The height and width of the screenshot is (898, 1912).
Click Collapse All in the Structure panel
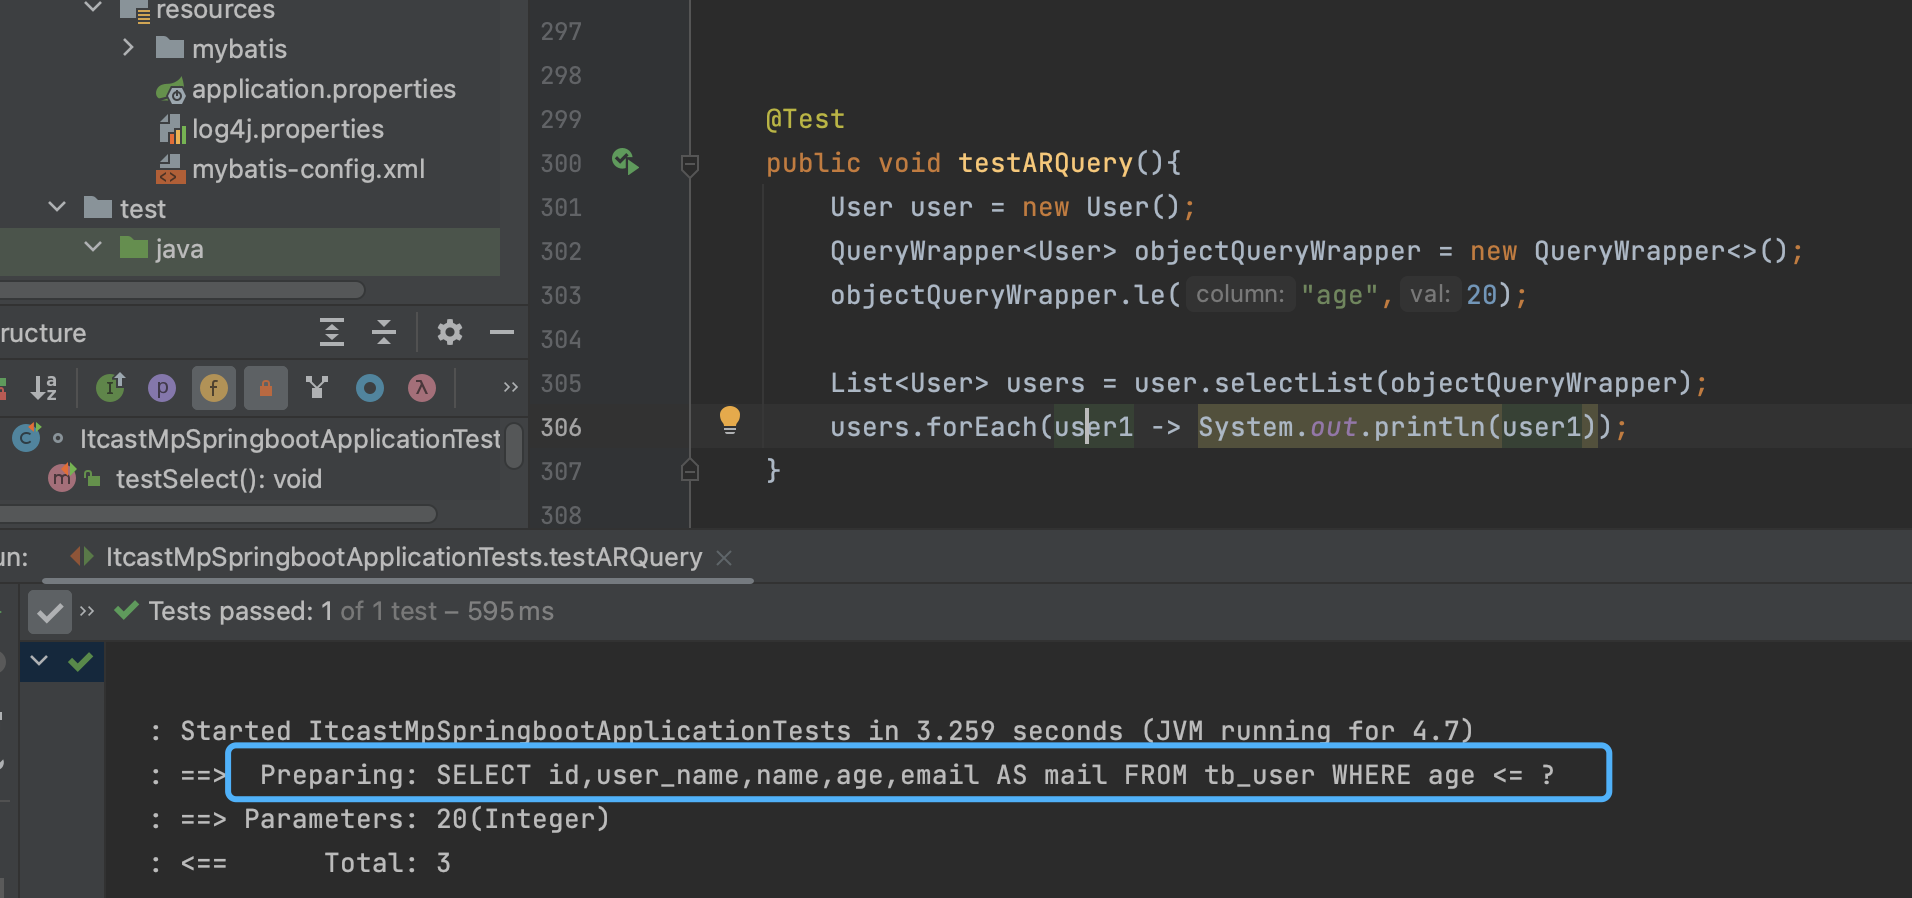384,332
